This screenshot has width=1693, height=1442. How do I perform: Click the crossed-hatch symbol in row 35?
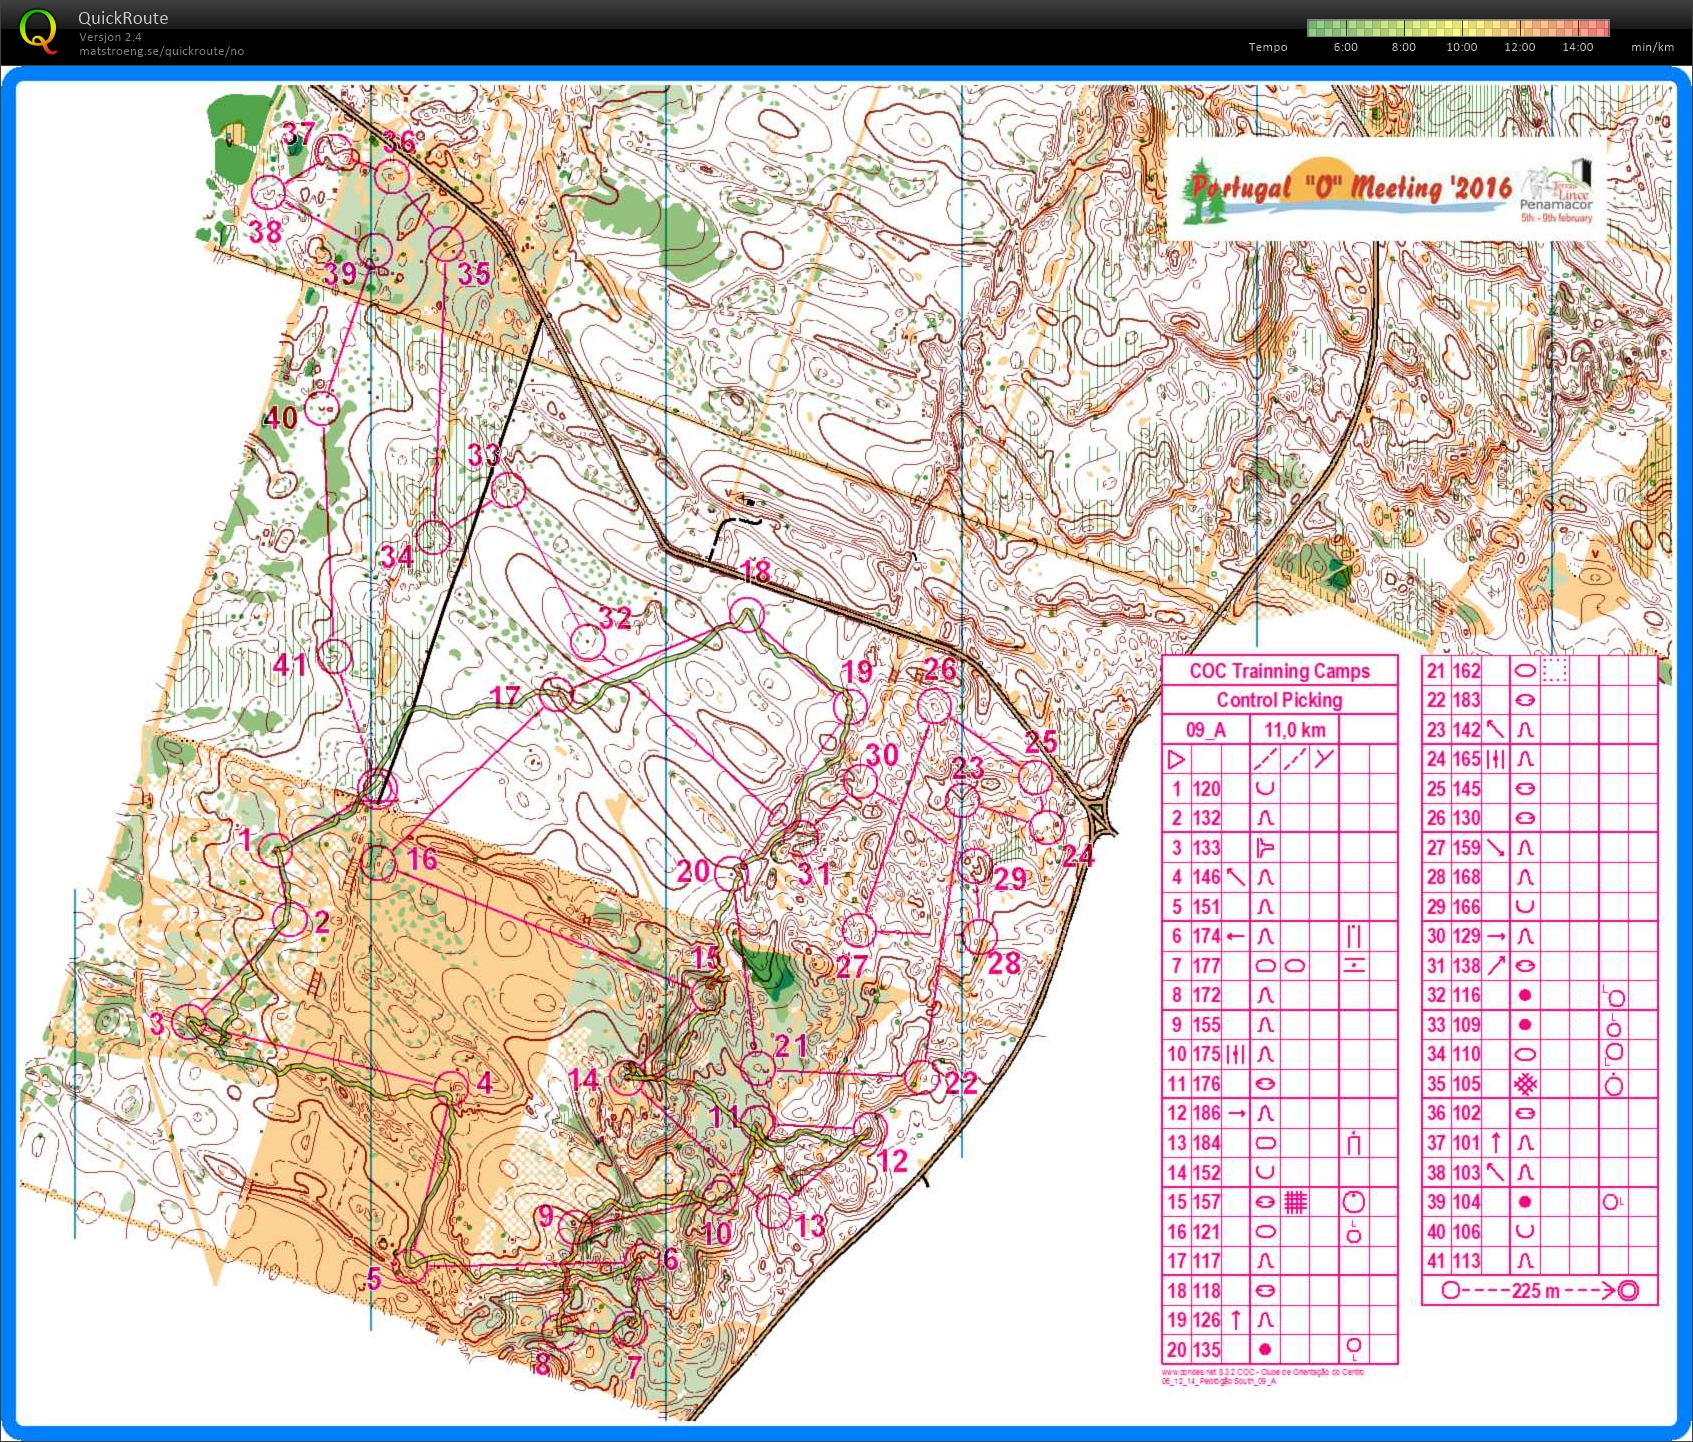(x=1525, y=1084)
